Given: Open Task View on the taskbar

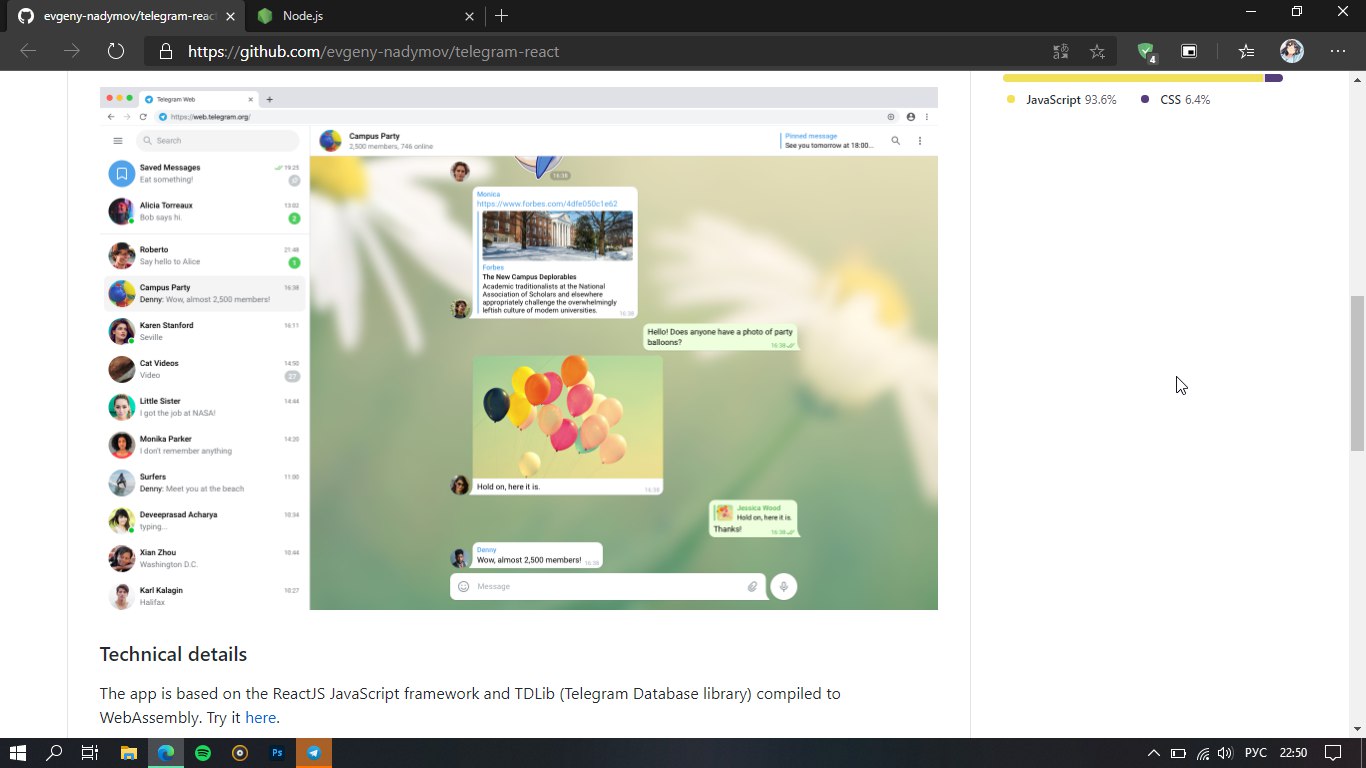Looking at the screenshot, I should pyautogui.click(x=90, y=753).
